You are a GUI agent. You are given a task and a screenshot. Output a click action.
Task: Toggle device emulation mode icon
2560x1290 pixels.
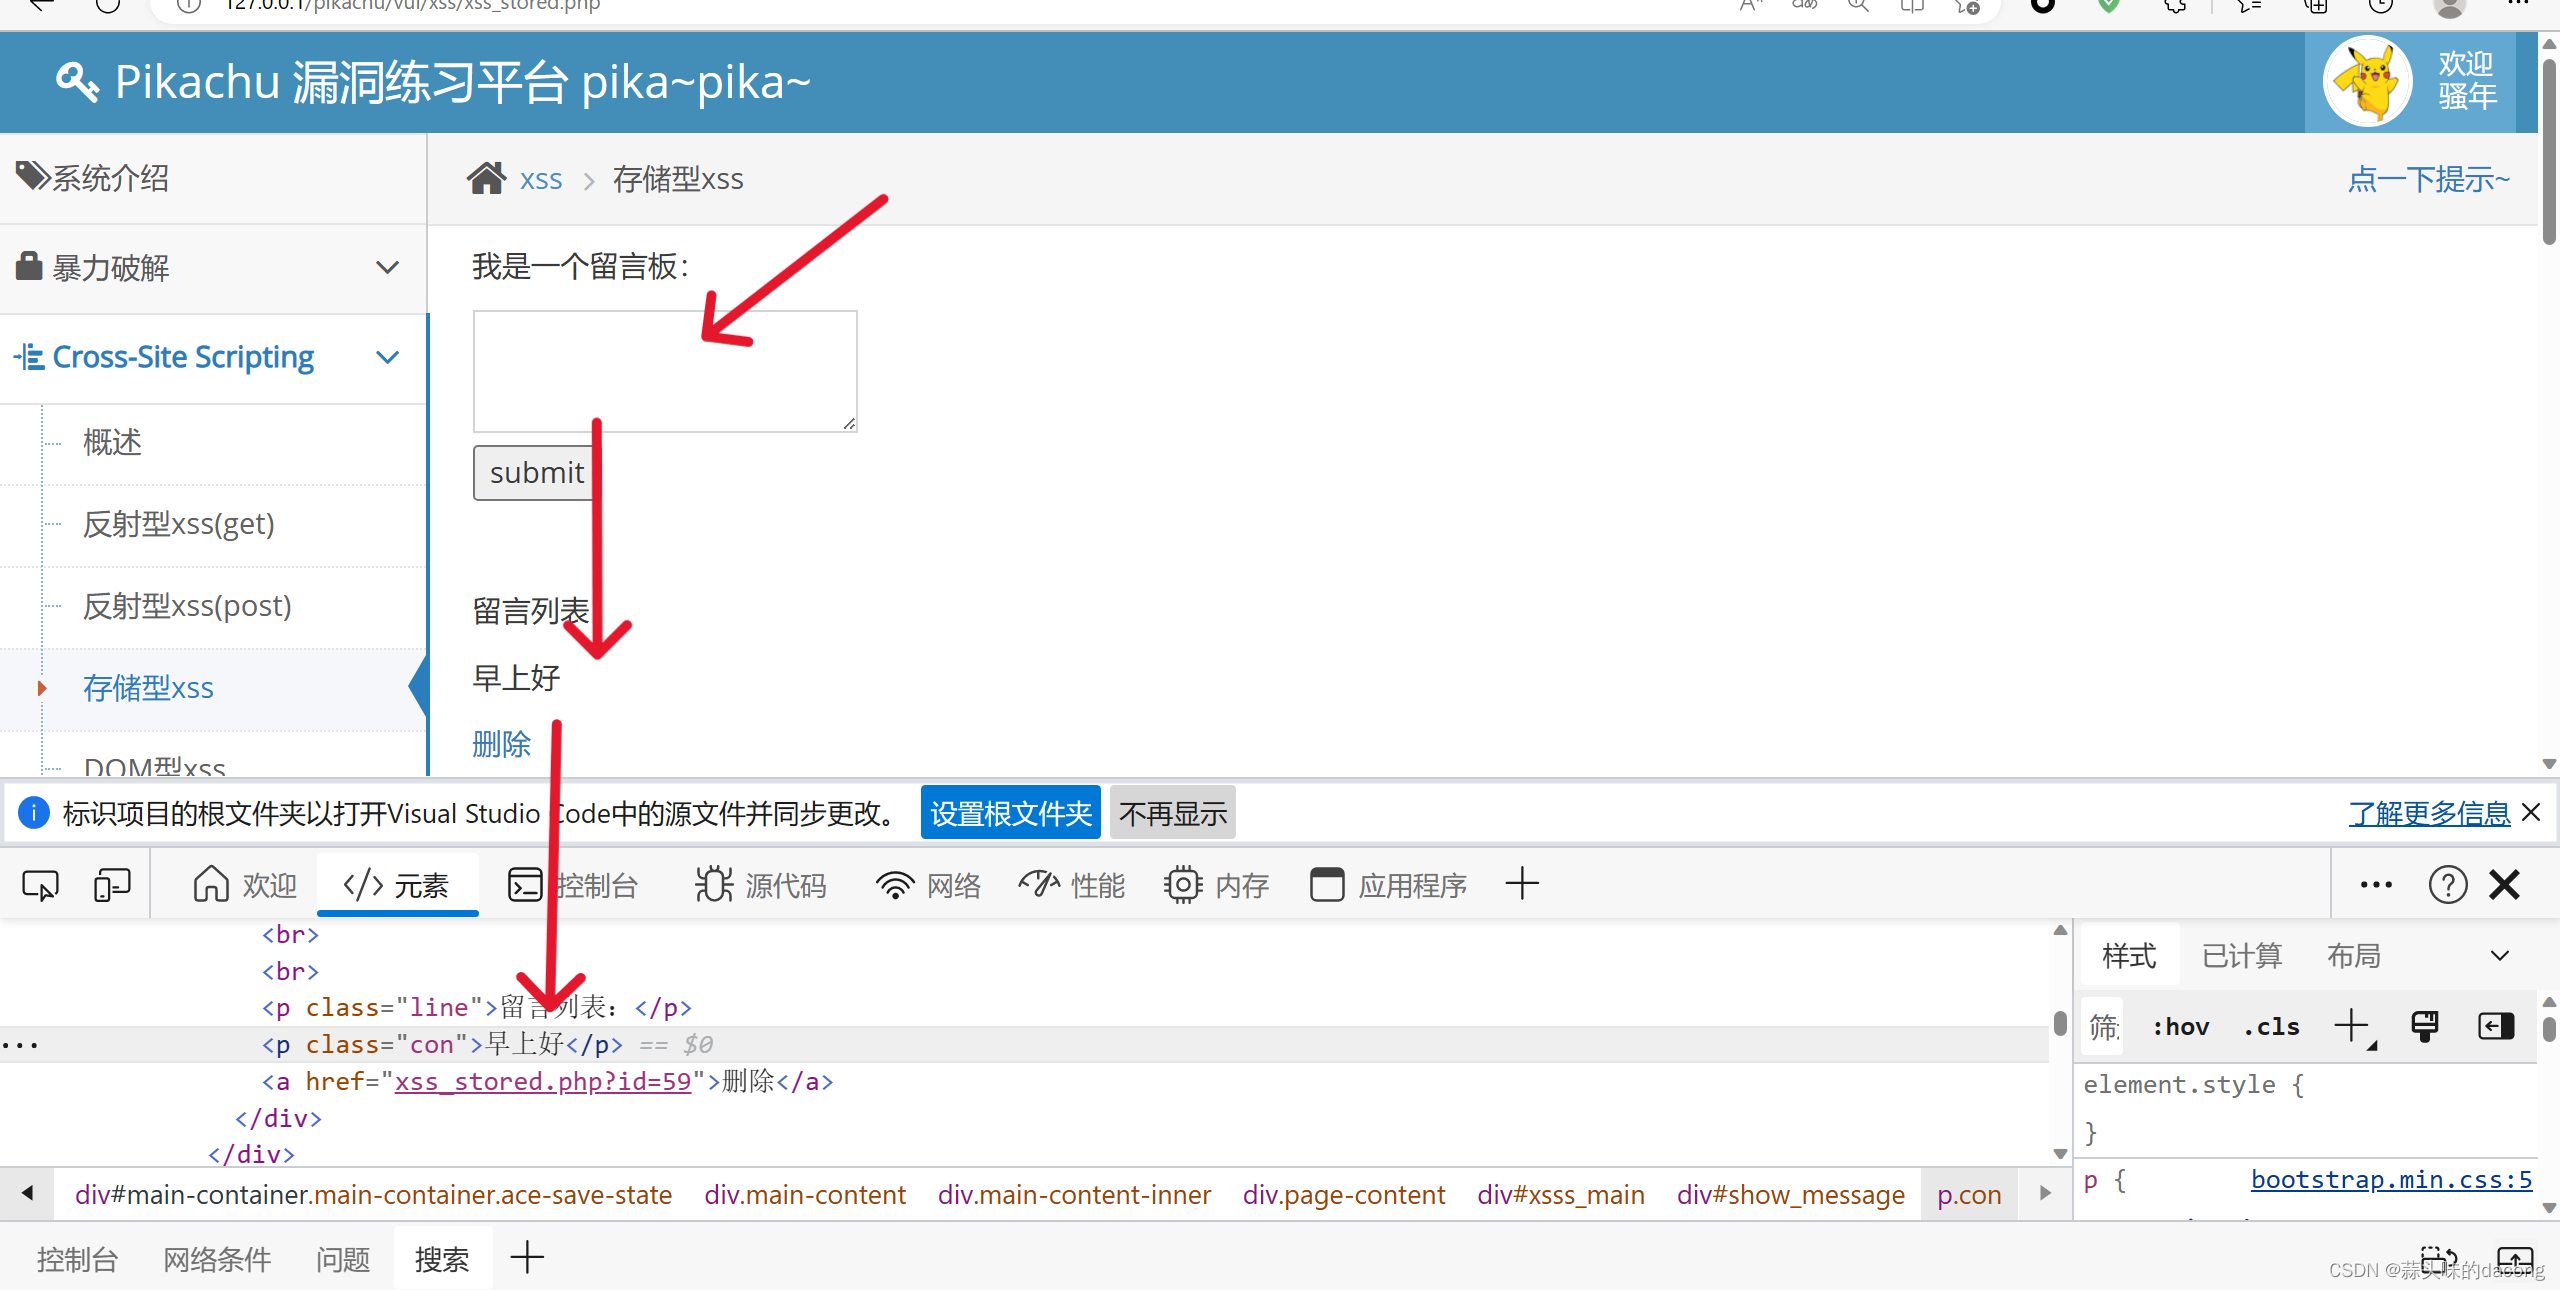(x=112, y=885)
